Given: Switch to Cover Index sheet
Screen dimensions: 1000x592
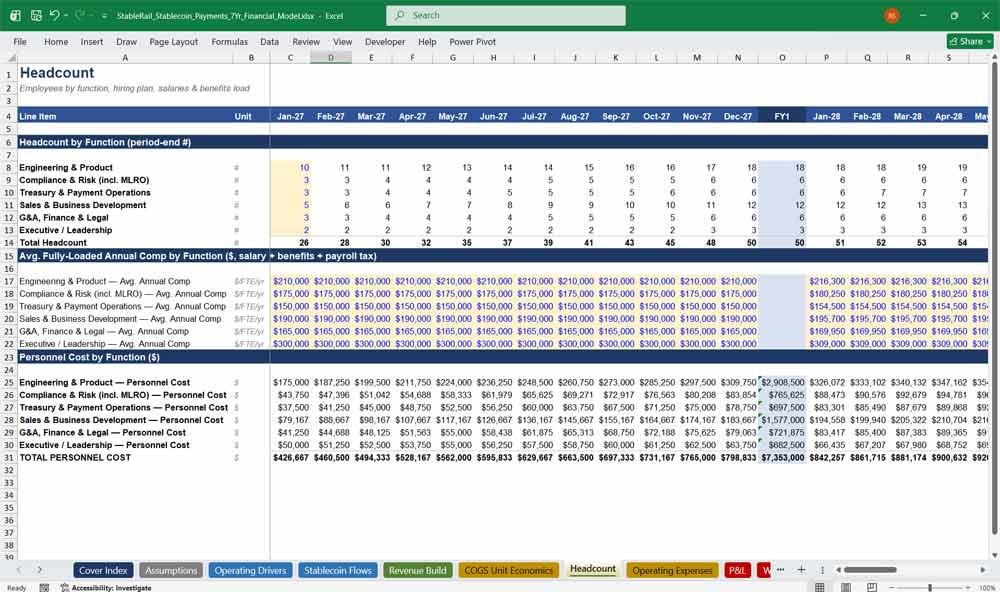Looking at the screenshot, I should 103,570.
